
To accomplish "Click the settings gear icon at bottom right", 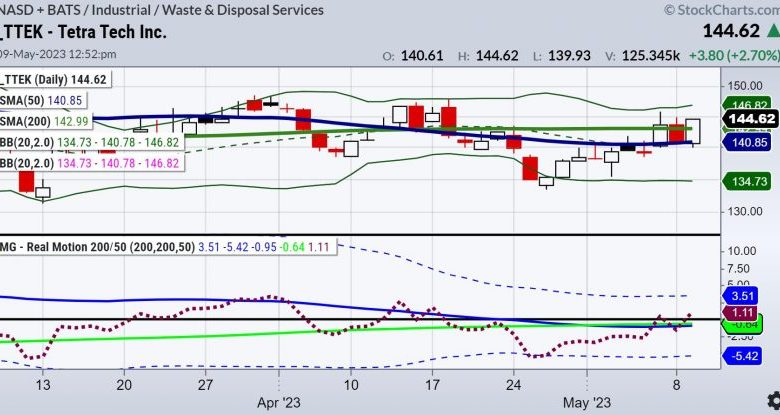I will (774, 401).
